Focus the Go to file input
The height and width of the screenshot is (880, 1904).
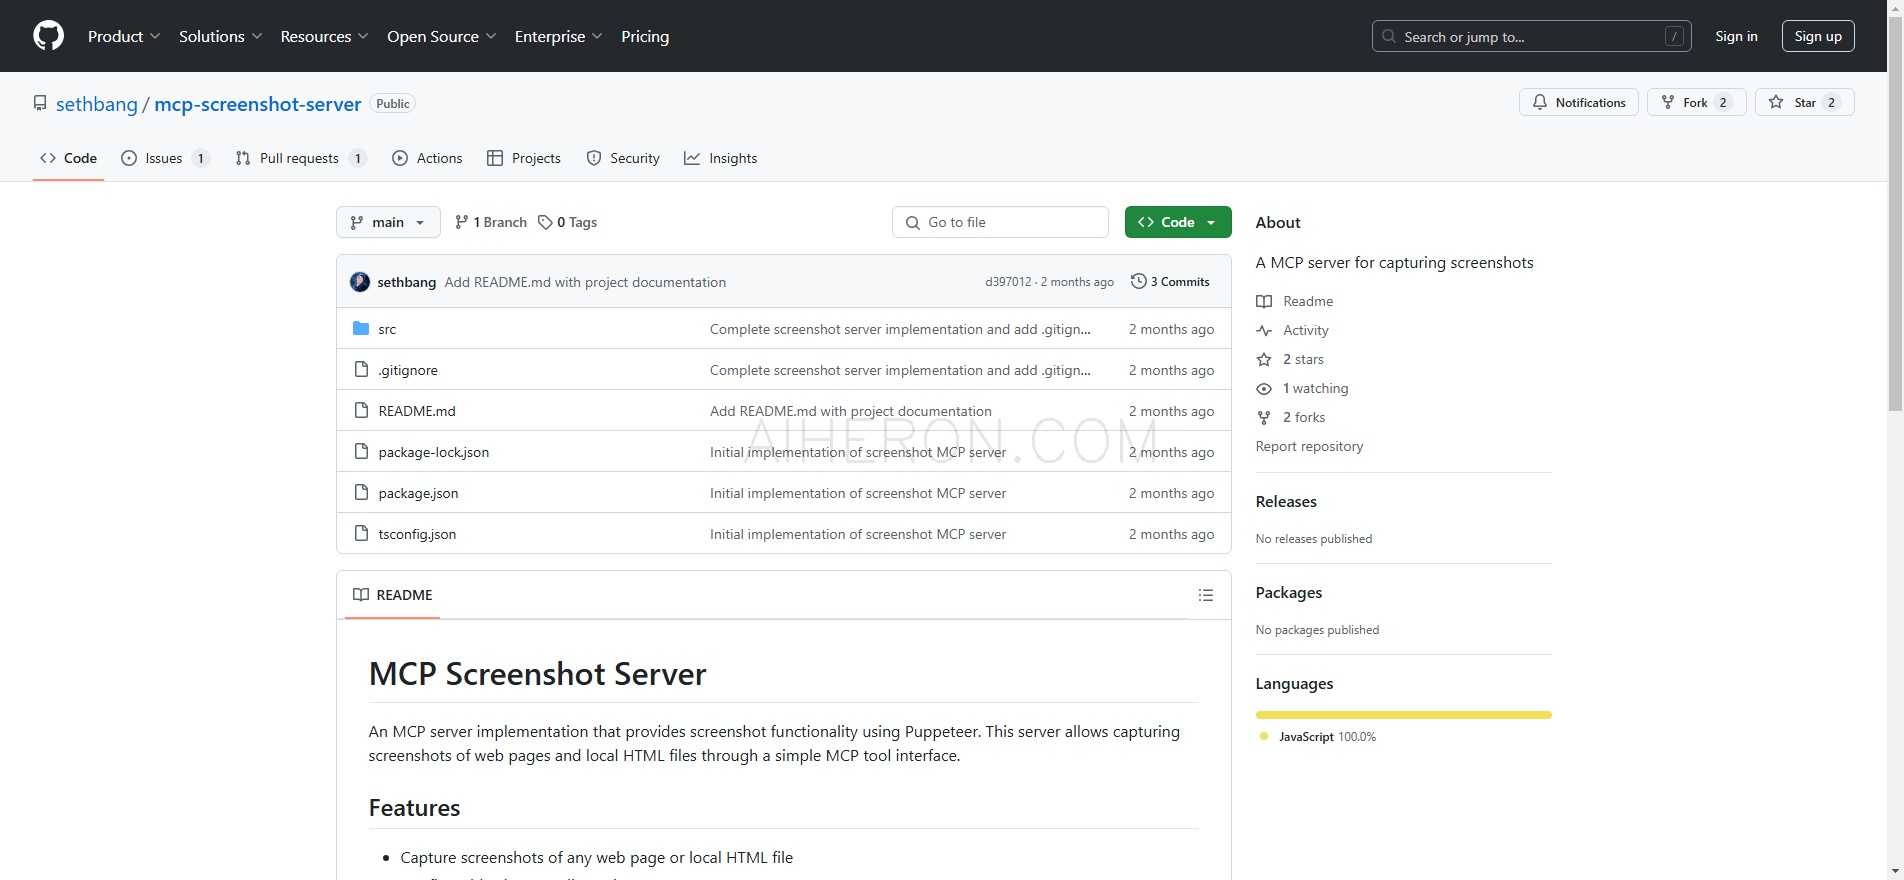[x=1000, y=222]
